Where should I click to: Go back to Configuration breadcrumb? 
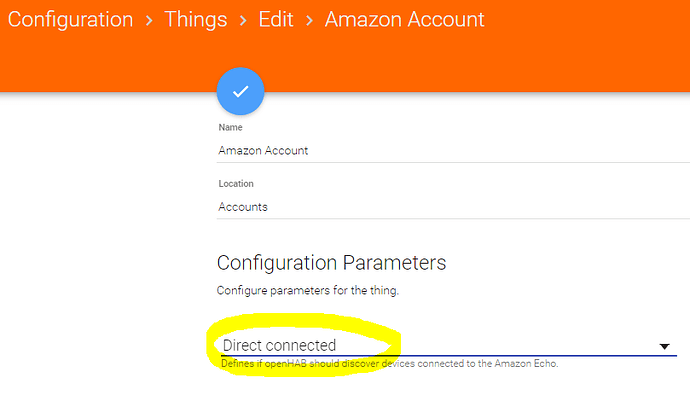[70, 20]
